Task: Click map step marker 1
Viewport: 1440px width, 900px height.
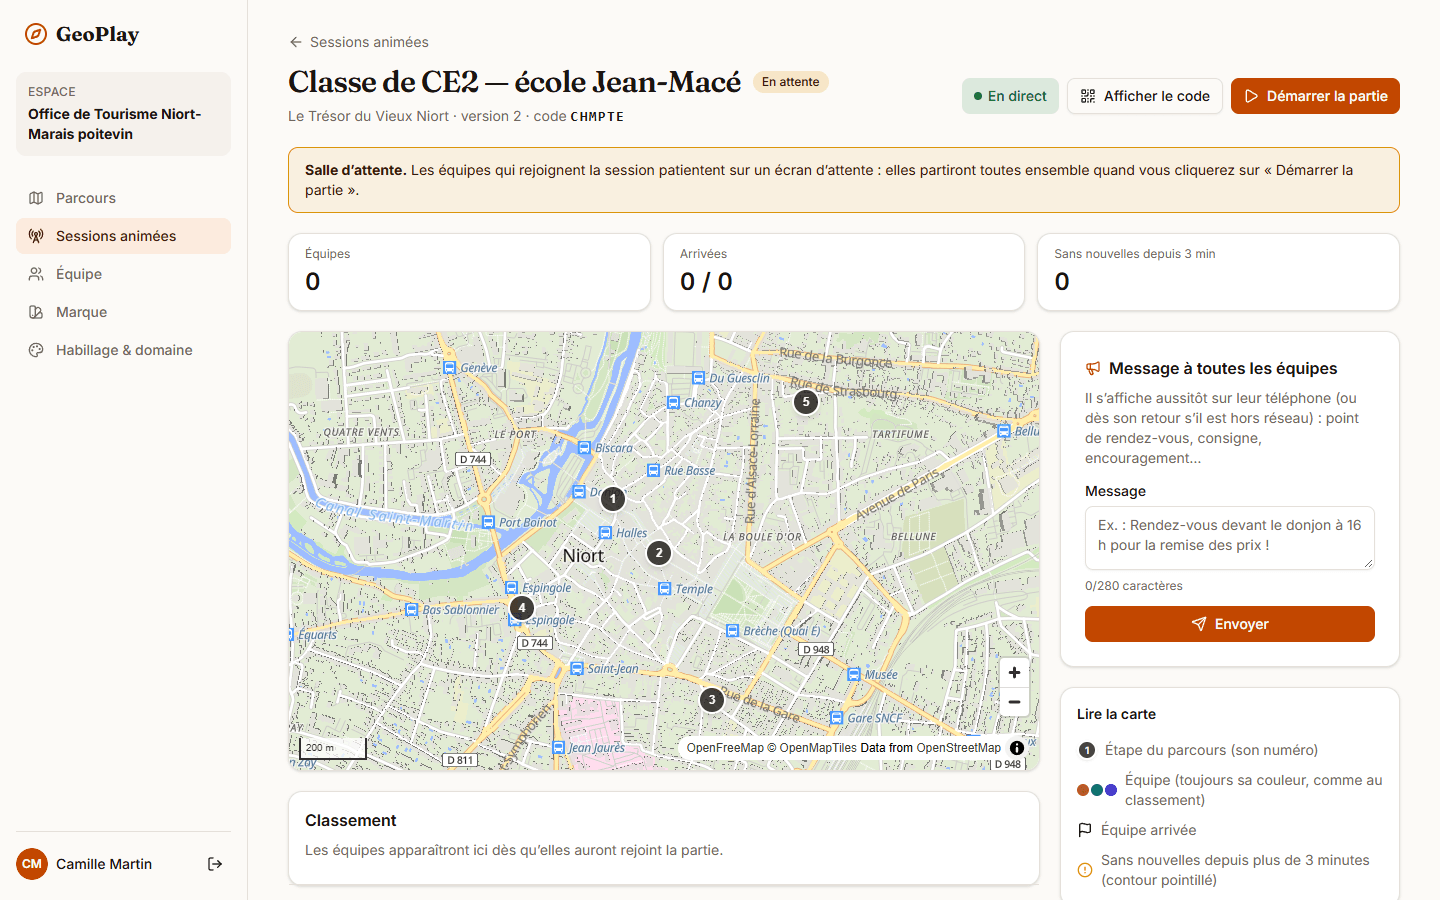Action: point(613,498)
